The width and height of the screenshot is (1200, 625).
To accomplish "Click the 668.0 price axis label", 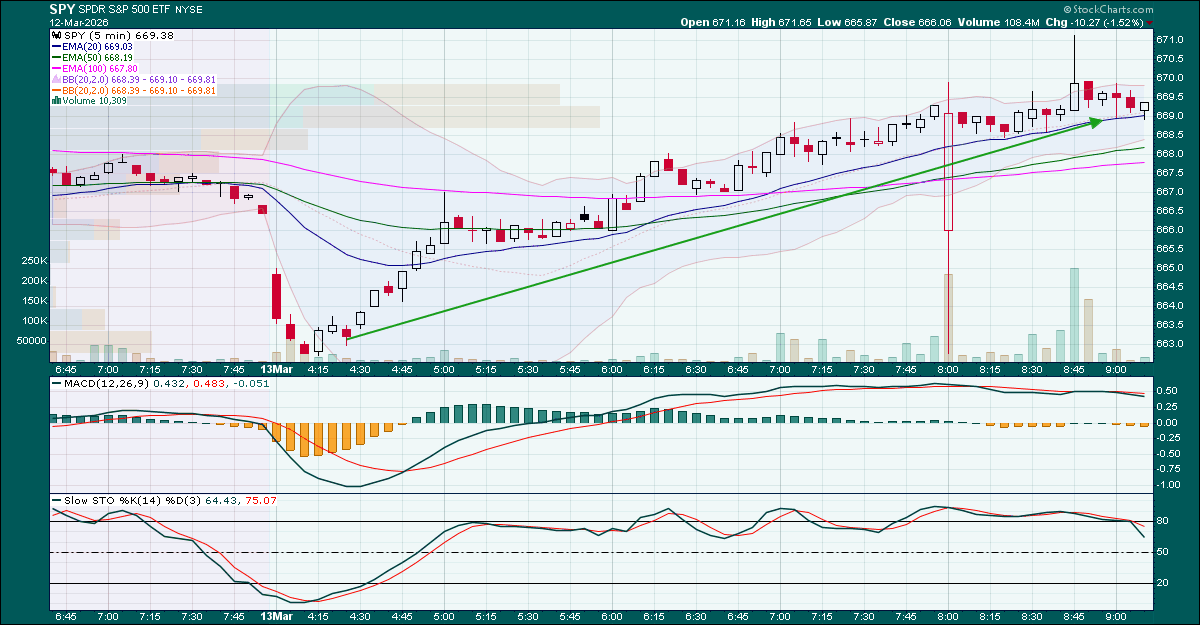I will [1171, 154].
